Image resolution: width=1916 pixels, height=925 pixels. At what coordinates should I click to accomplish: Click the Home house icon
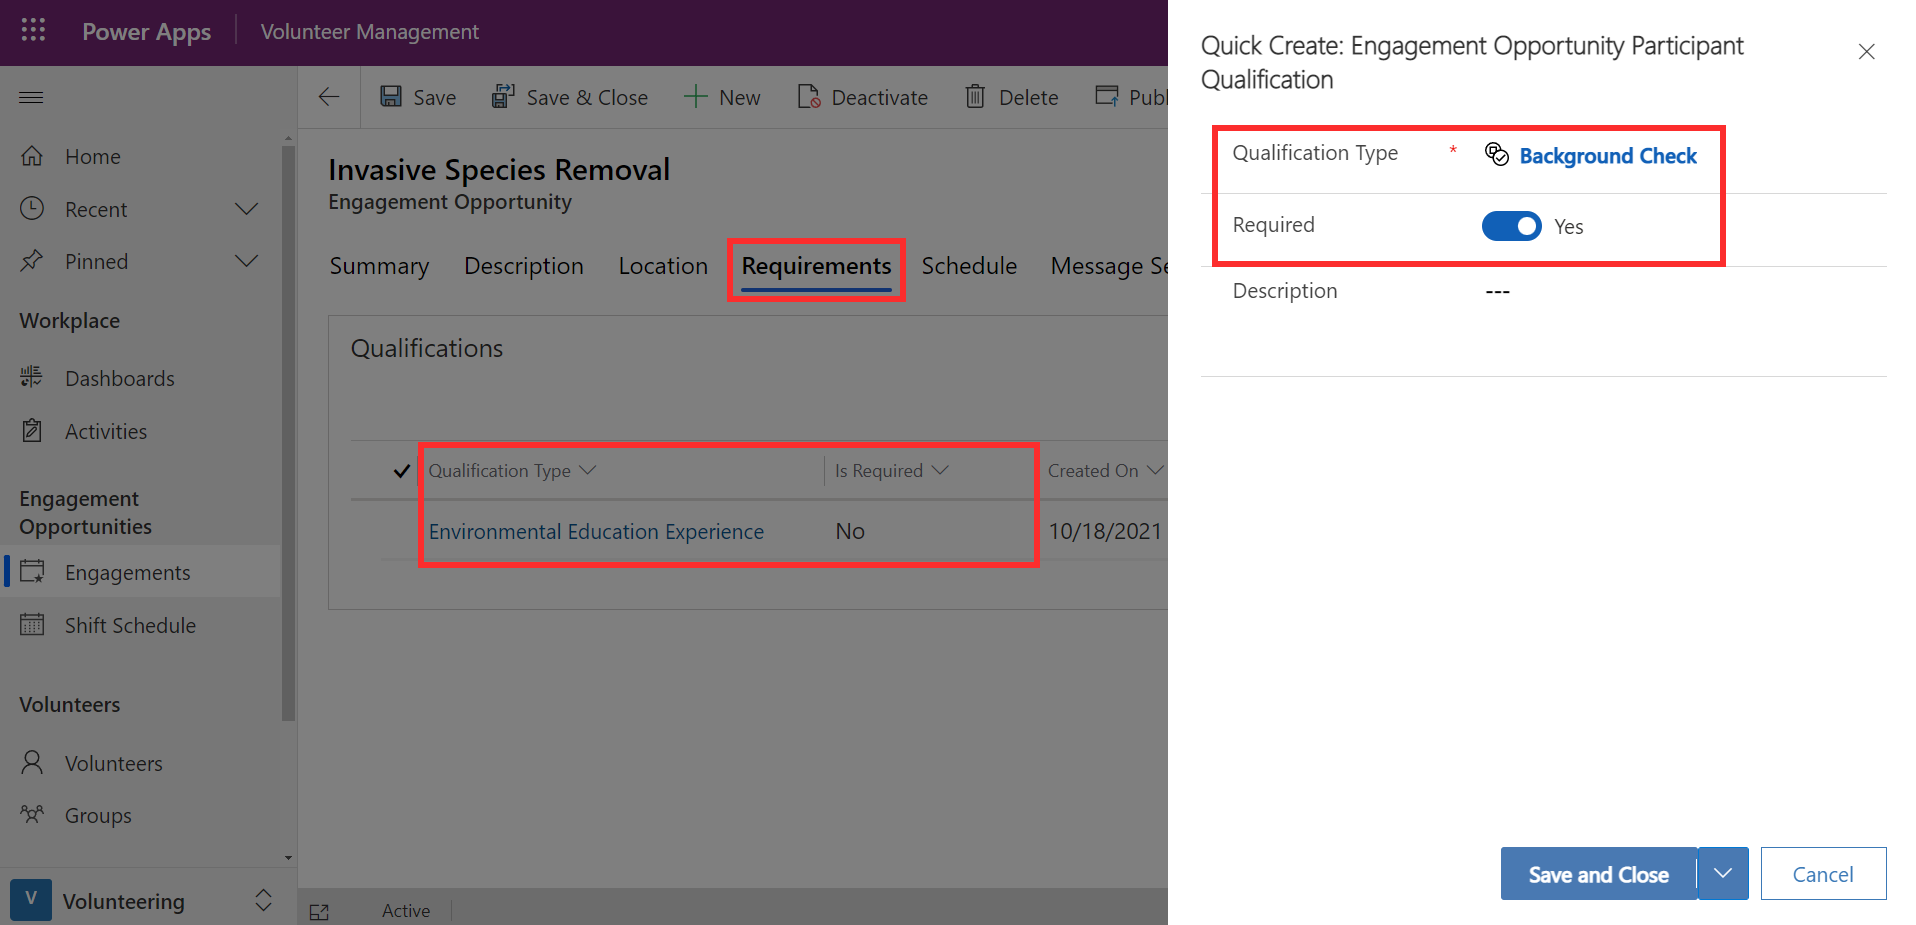pyautogui.click(x=32, y=156)
